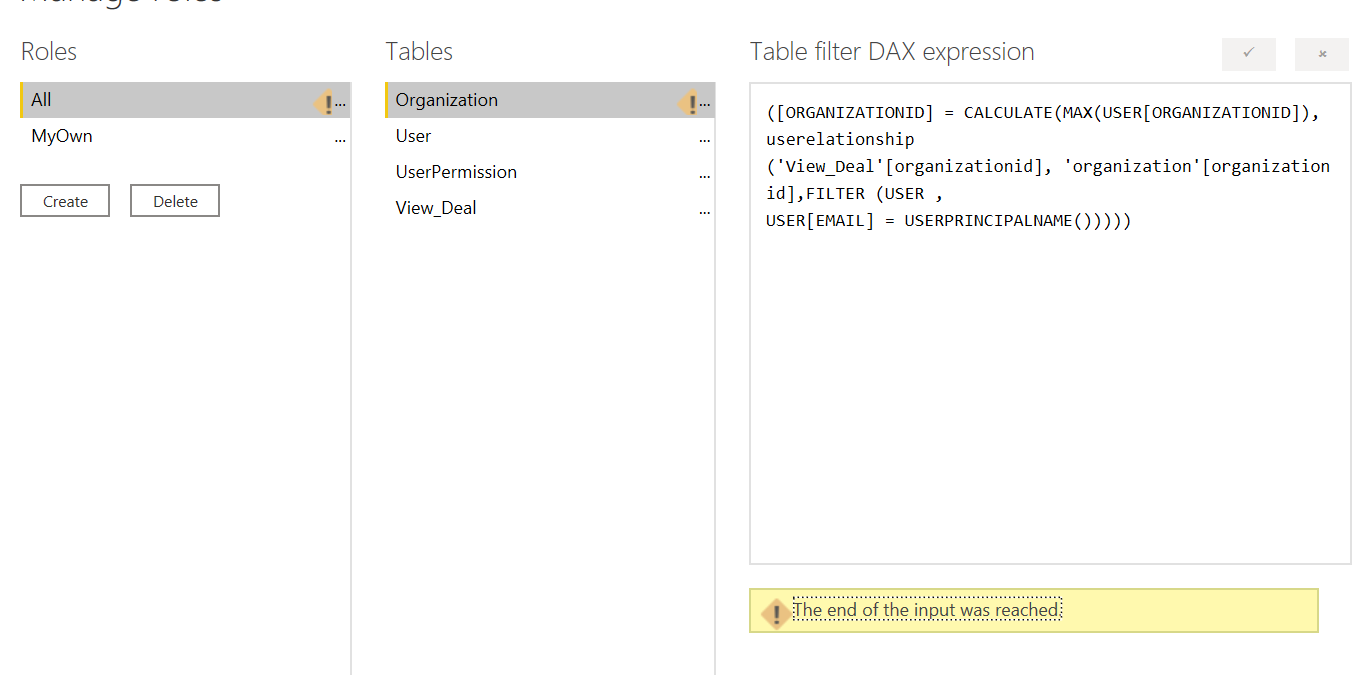Open the ellipsis menu for UserPermission table
1369x675 pixels.
[x=705, y=176]
